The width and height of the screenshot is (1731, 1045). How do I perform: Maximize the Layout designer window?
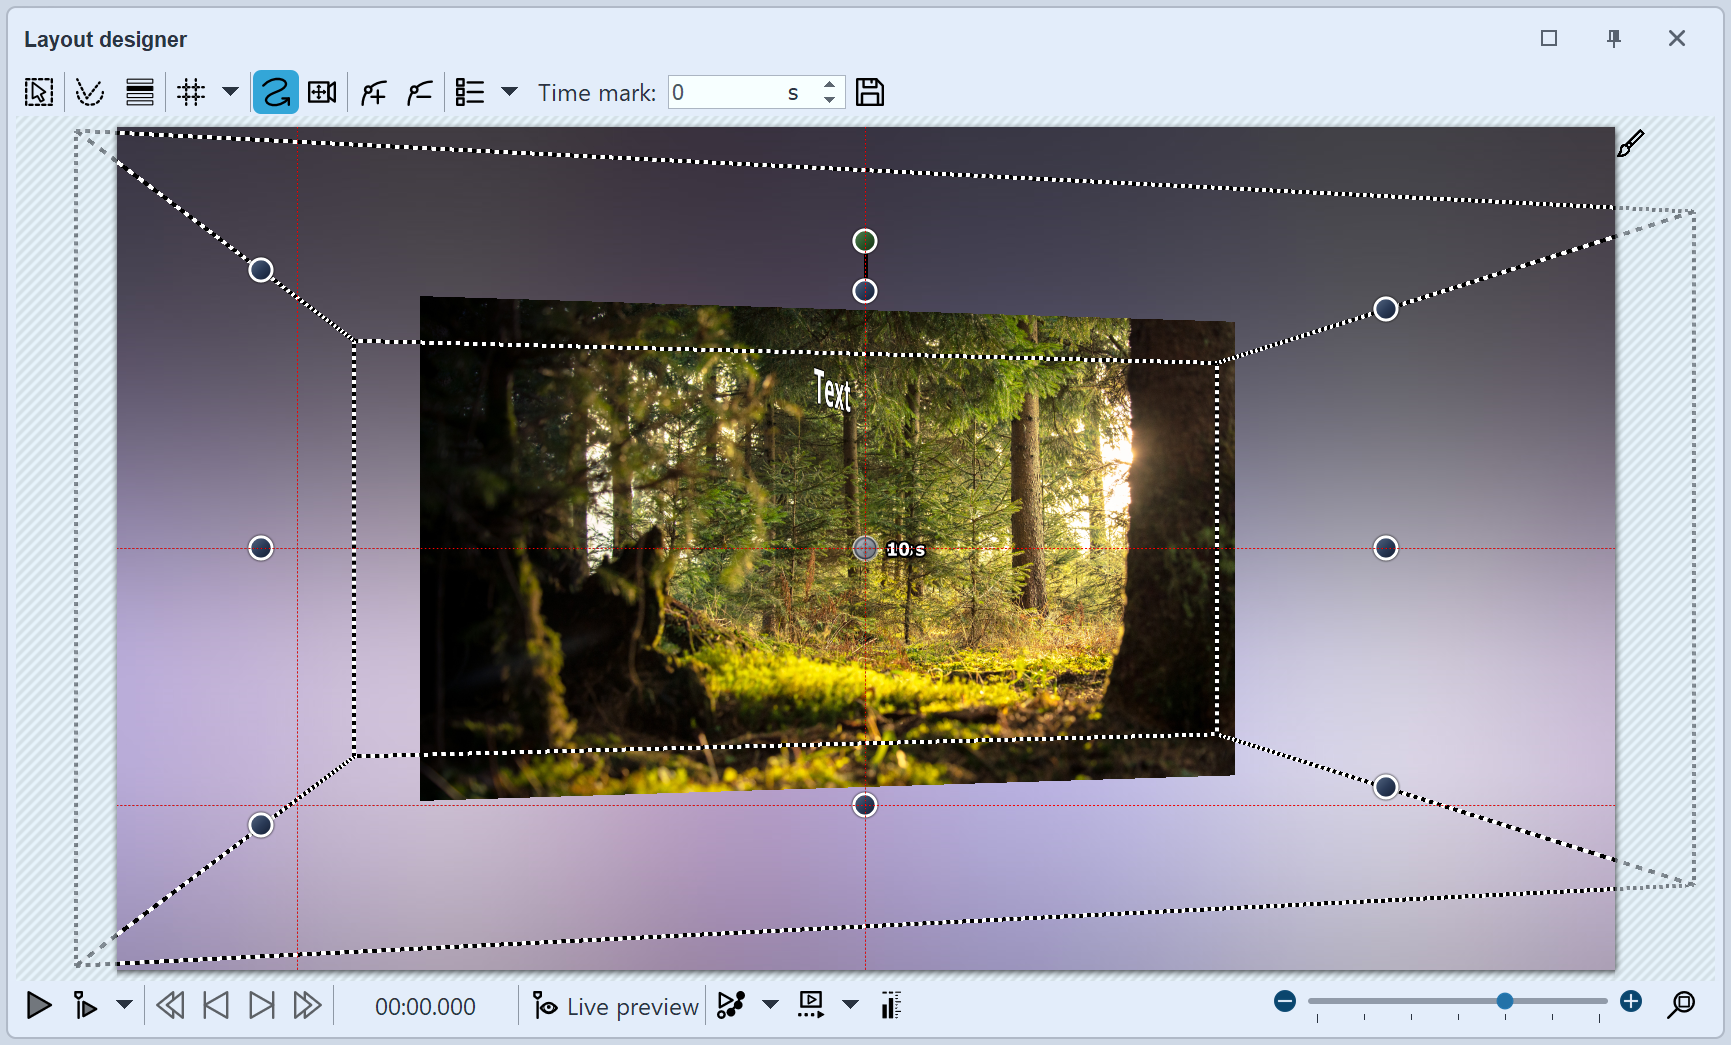pyautogui.click(x=1550, y=39)
